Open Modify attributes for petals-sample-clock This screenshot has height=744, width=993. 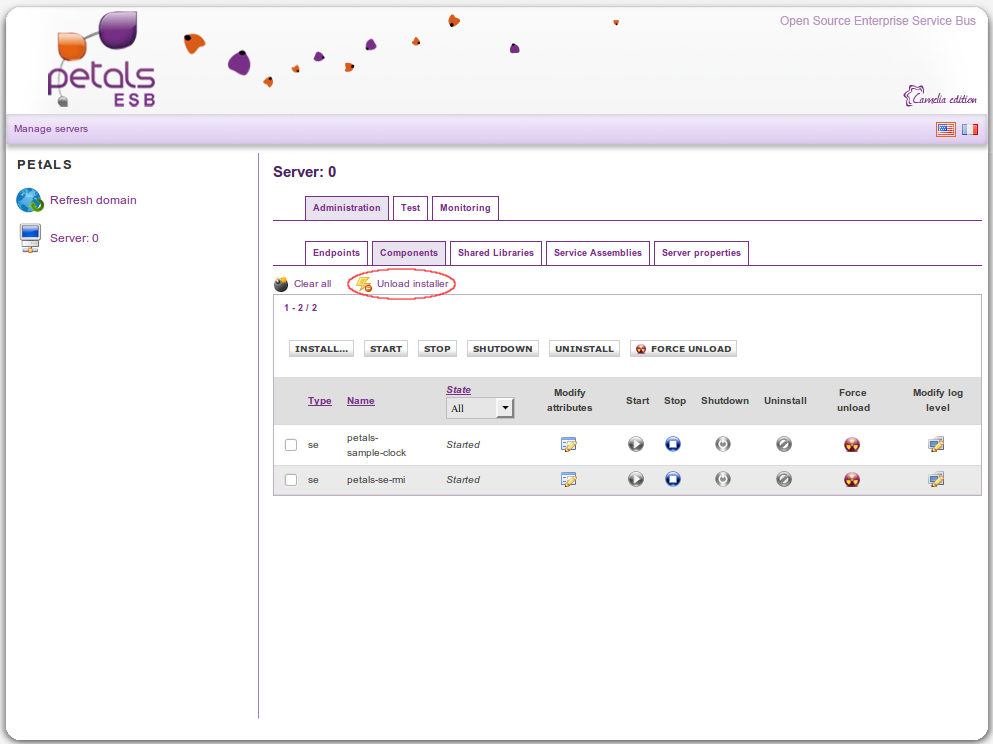coord(569,445)
